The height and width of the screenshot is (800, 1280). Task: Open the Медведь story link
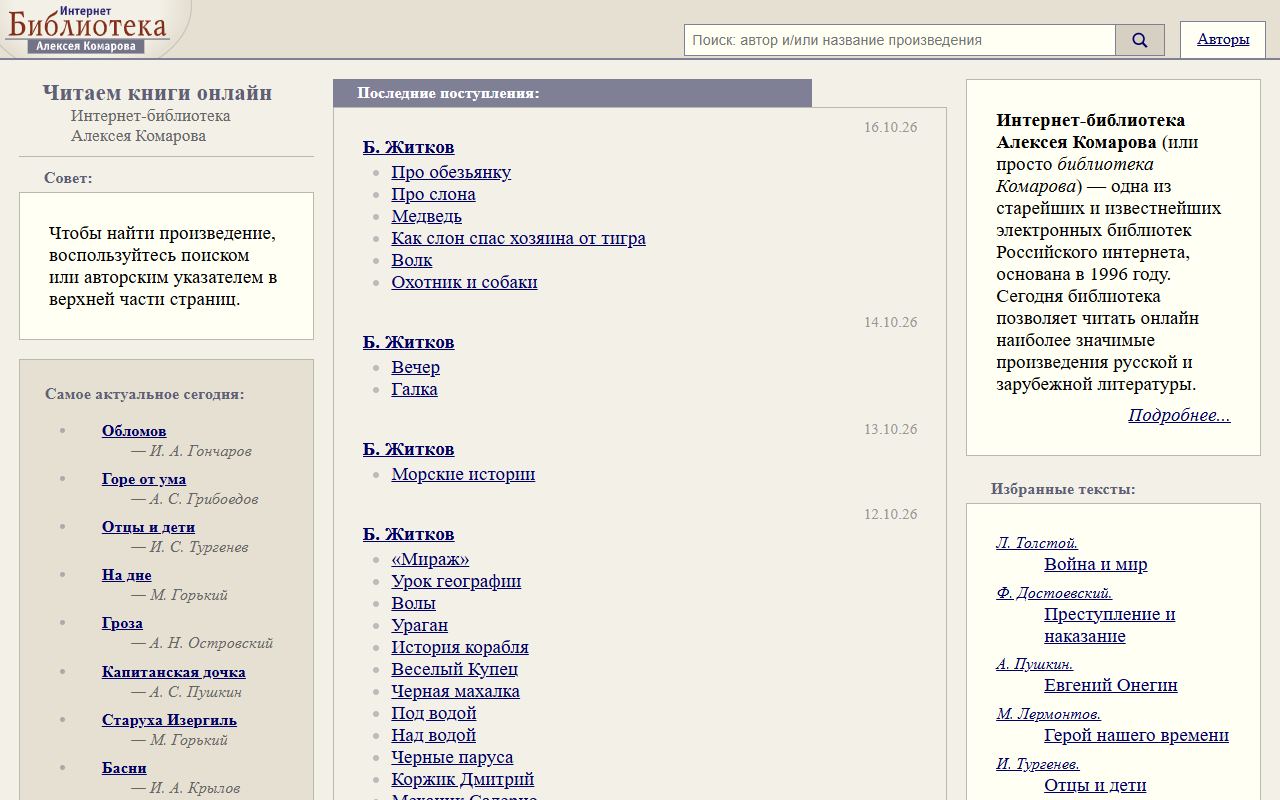(x=426, y=216)
